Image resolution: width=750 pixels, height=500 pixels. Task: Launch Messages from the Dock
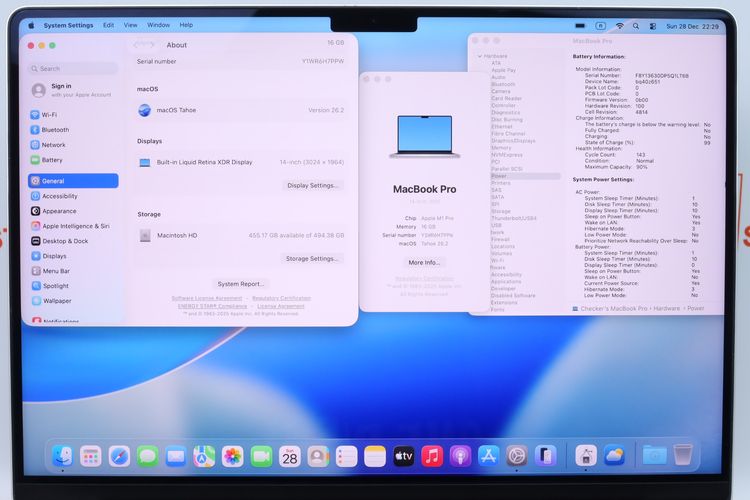coord(147,456)
